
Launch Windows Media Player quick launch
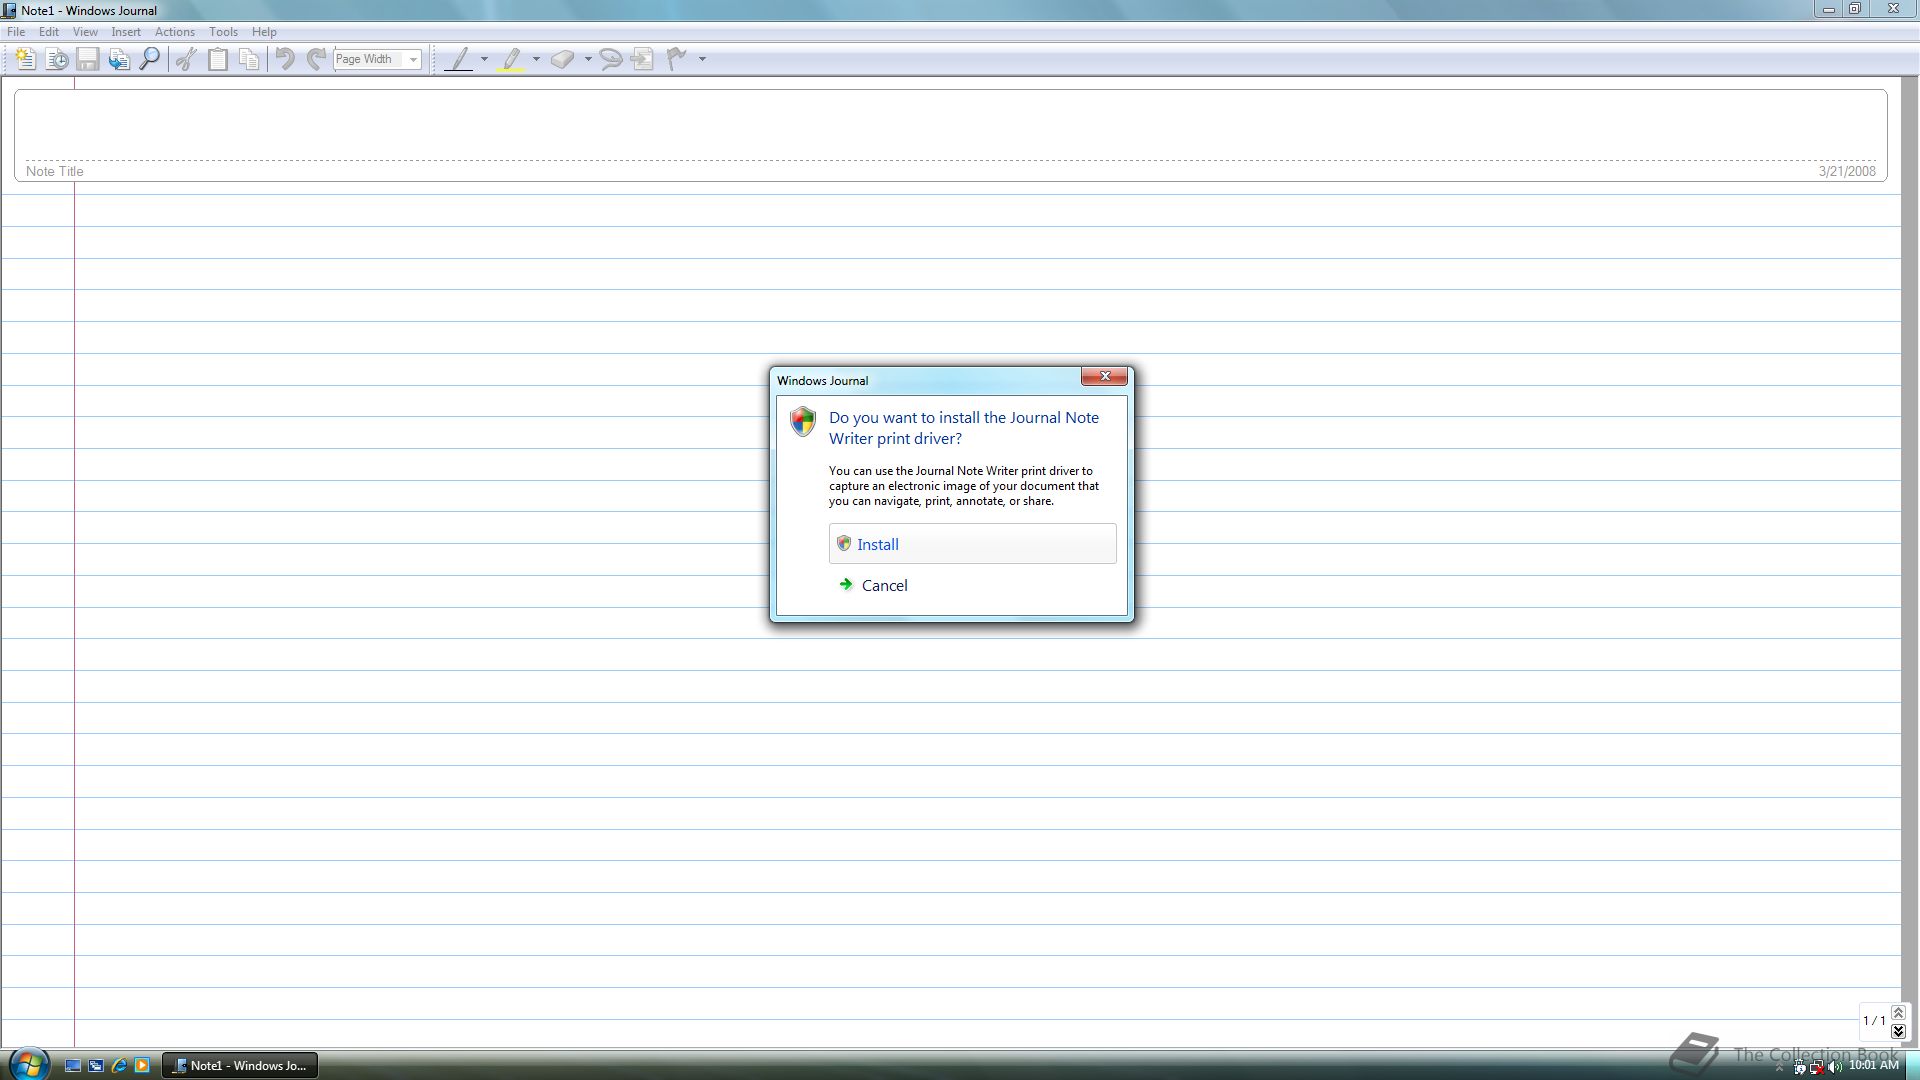coord(142,1066)
